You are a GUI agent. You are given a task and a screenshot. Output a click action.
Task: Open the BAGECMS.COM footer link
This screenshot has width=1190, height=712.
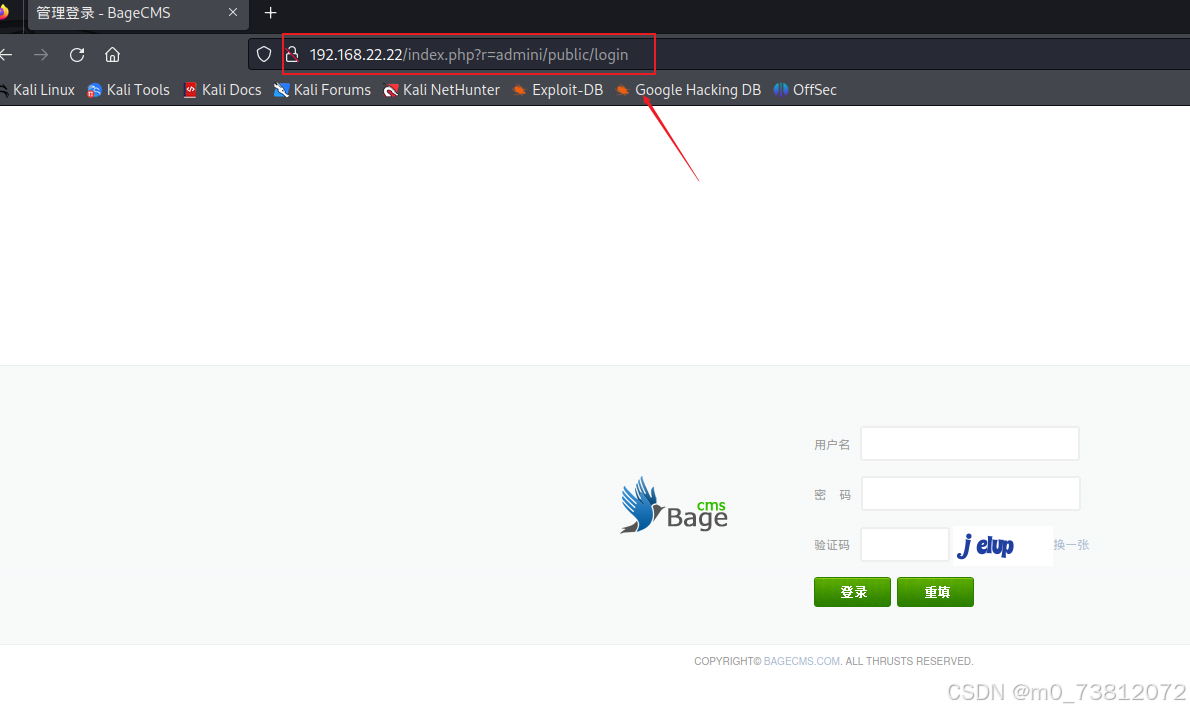[x=801, y=661]
